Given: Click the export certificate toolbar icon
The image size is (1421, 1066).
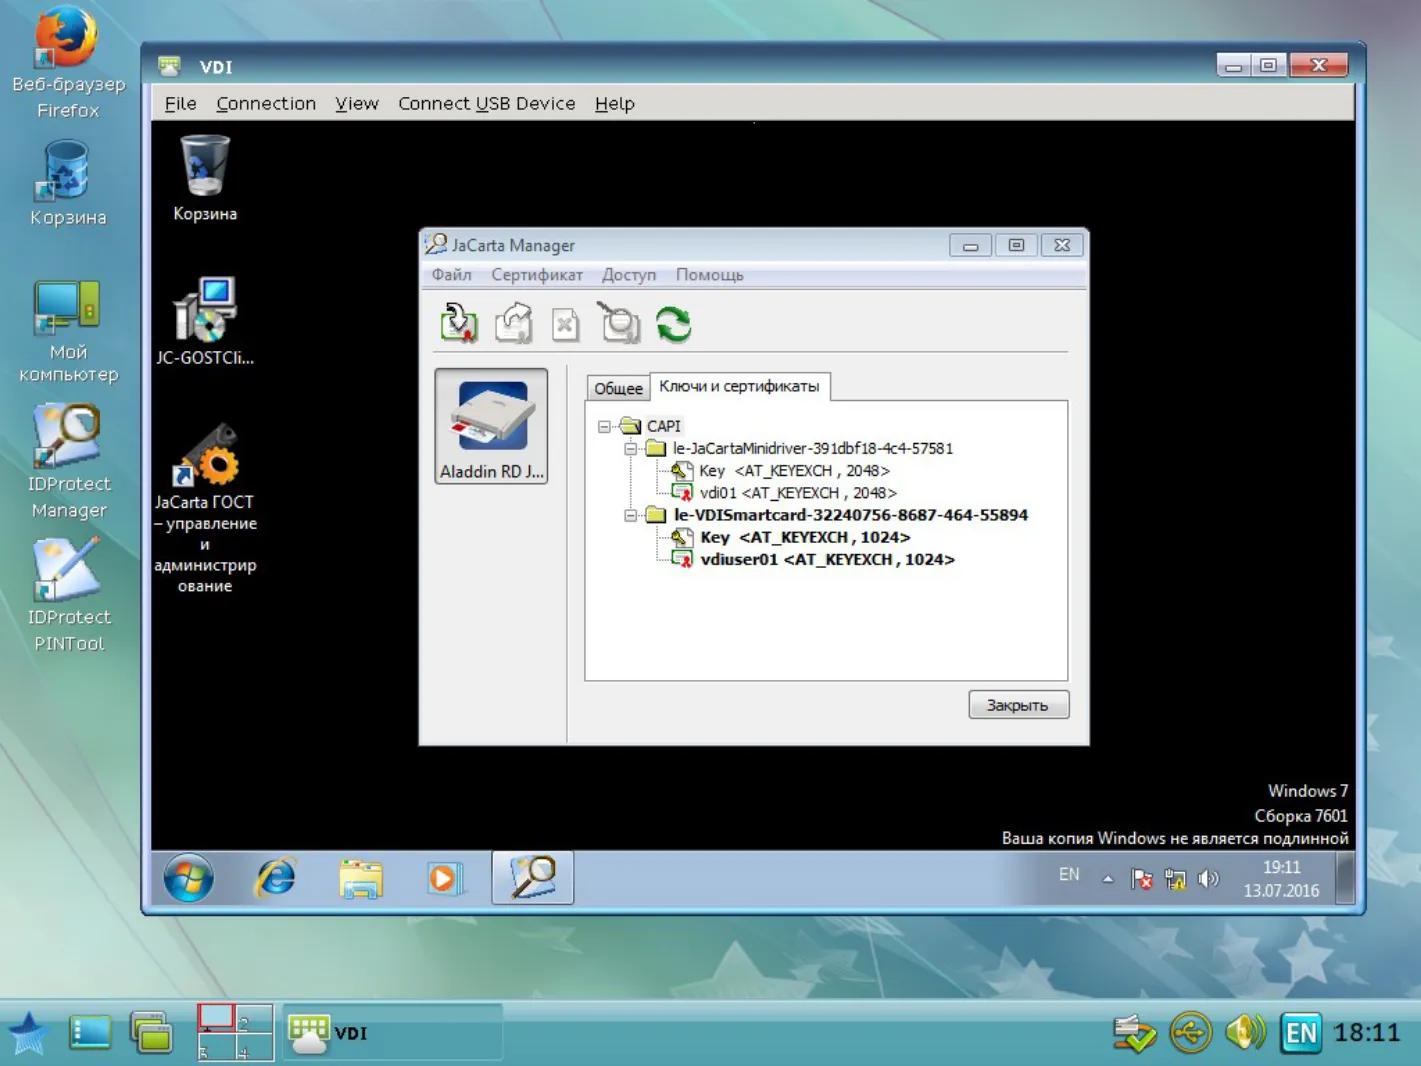Looking at the screenshot, I should coord(513,323).
